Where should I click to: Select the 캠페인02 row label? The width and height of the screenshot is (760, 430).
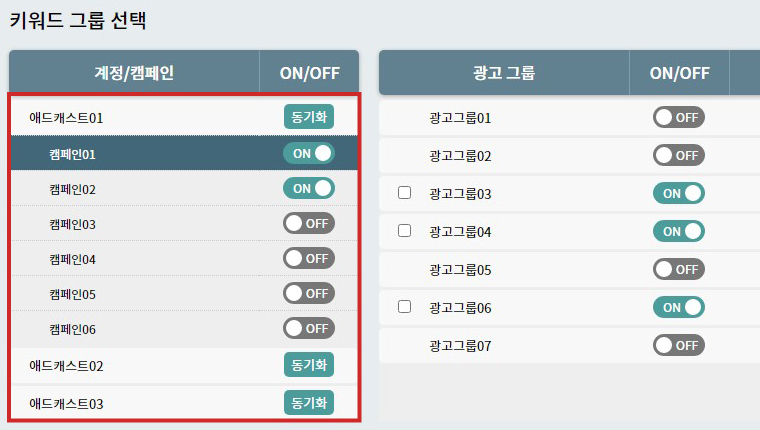72,189
